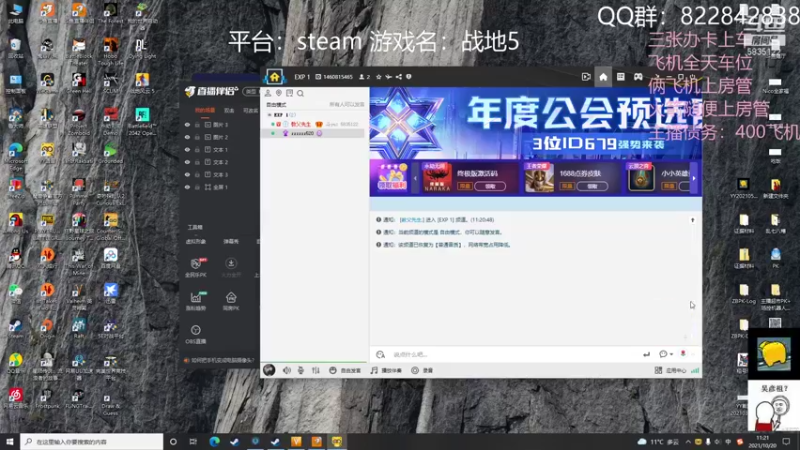The height and width of the screenshot is (450, 800).
Task: Open the app center button
Action: pyautogui.click(x=670, y=370)
